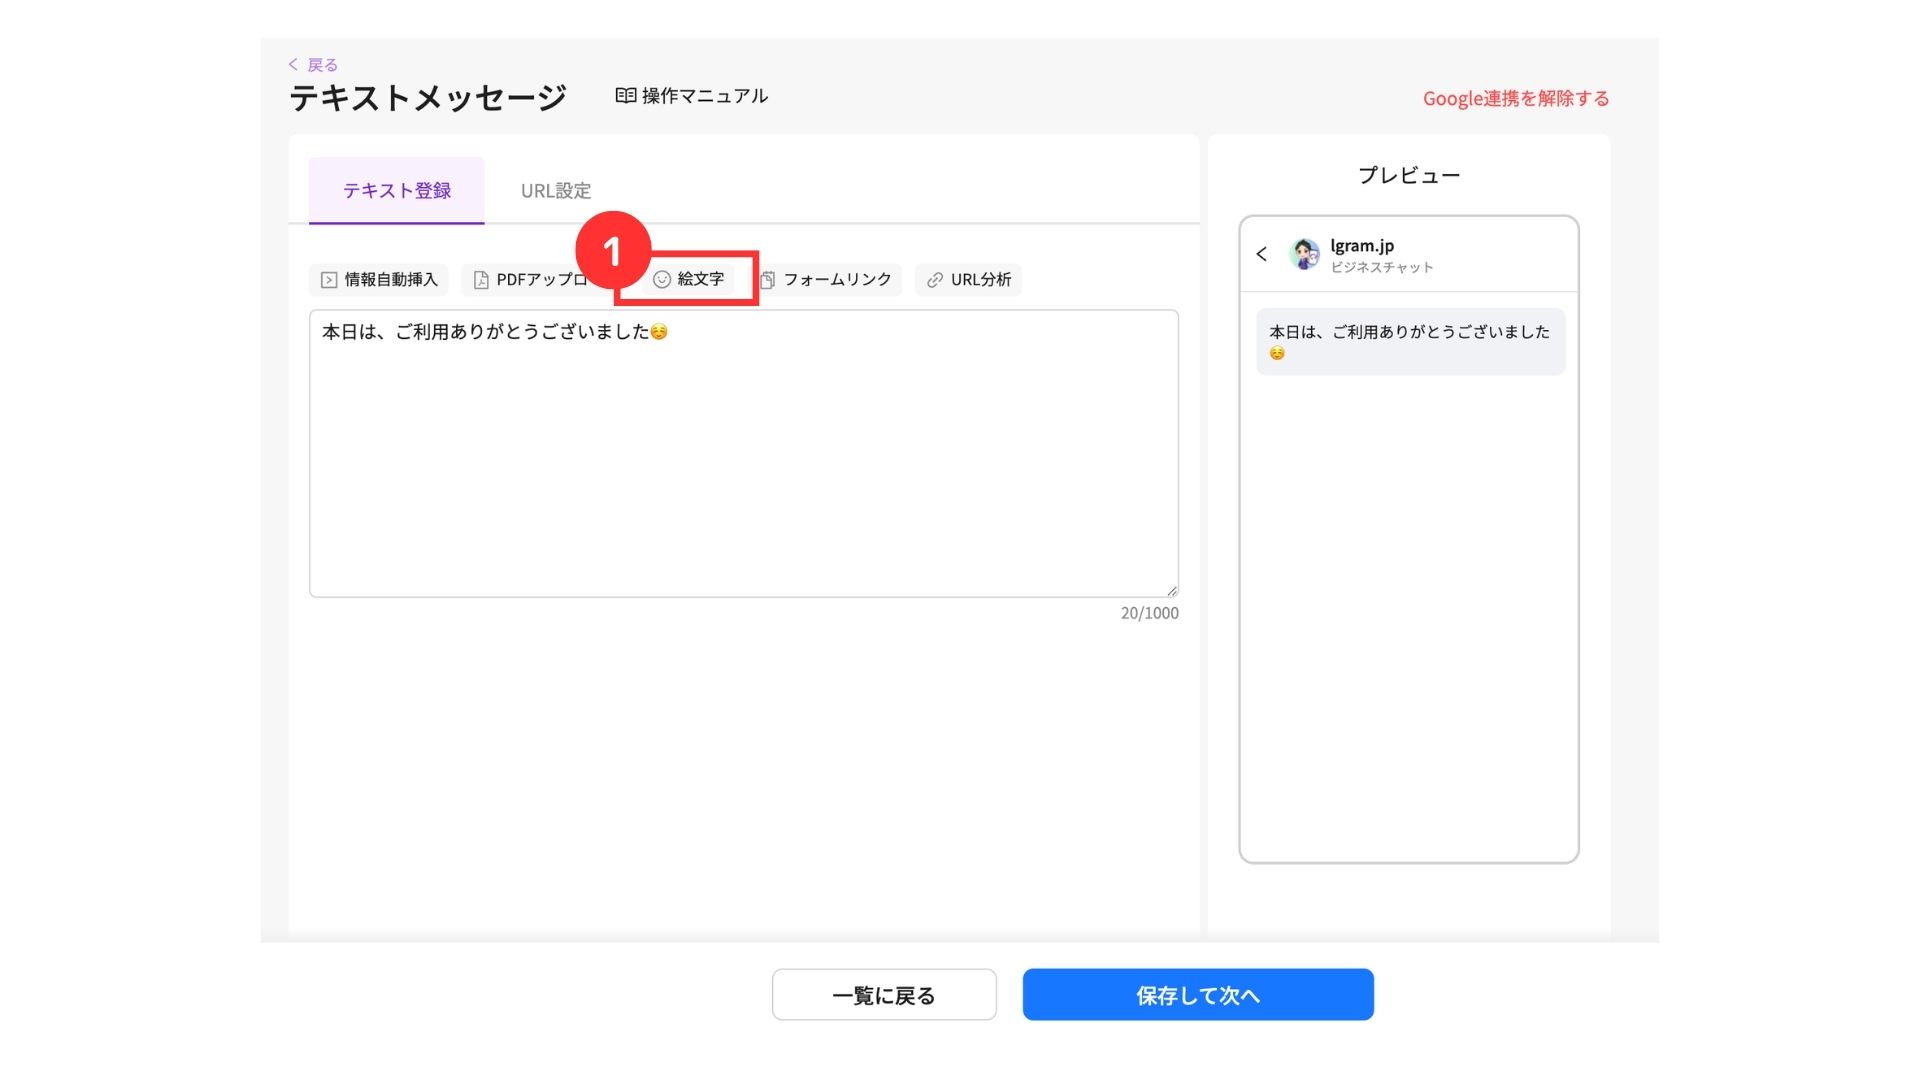Viewport: 1920px width, 1080px height.
Task: Click the フォームリンク copy icon
Action: click(x=768, y=280)
